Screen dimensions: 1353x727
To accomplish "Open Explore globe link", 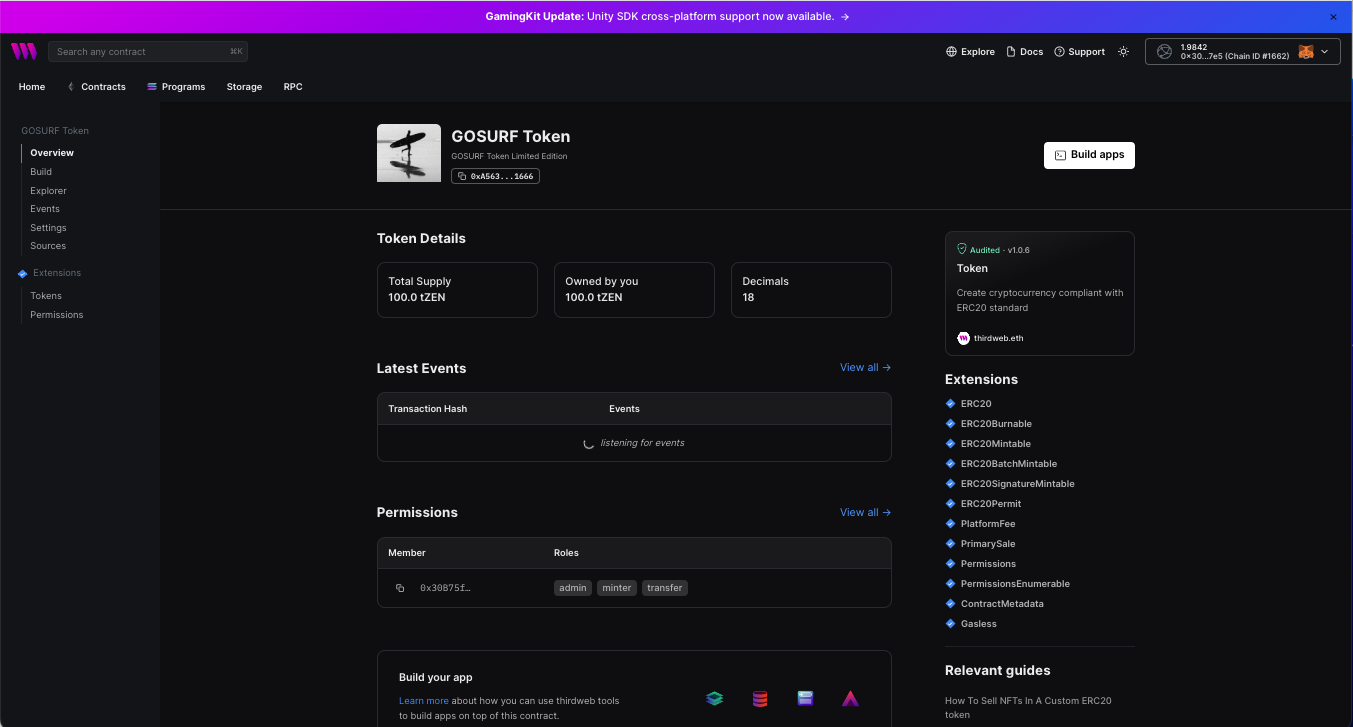I will pos(970,52).
